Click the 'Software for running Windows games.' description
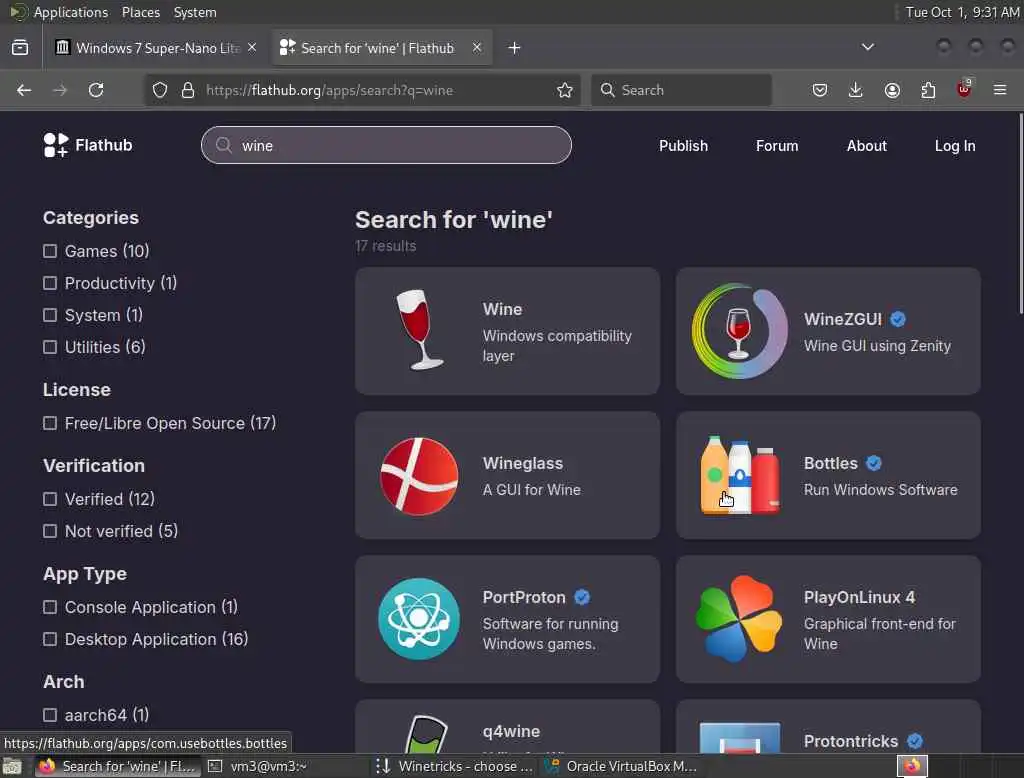The height and width of the screenshot is (778, 1024). coord(551,634)
